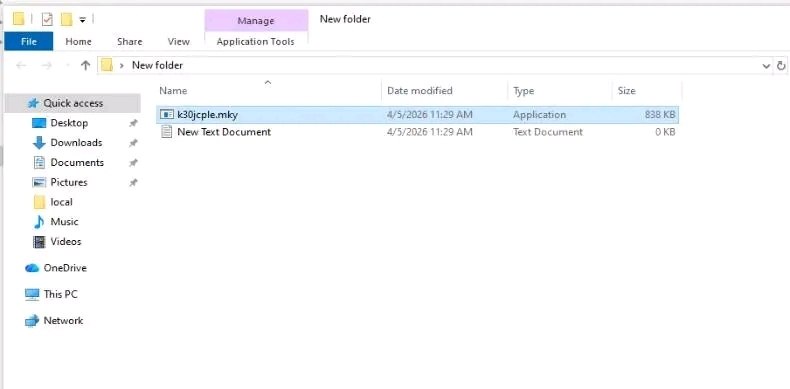790x389 pixels.
Task: Switch to the View ribbon tab
Action: point(178,42)
